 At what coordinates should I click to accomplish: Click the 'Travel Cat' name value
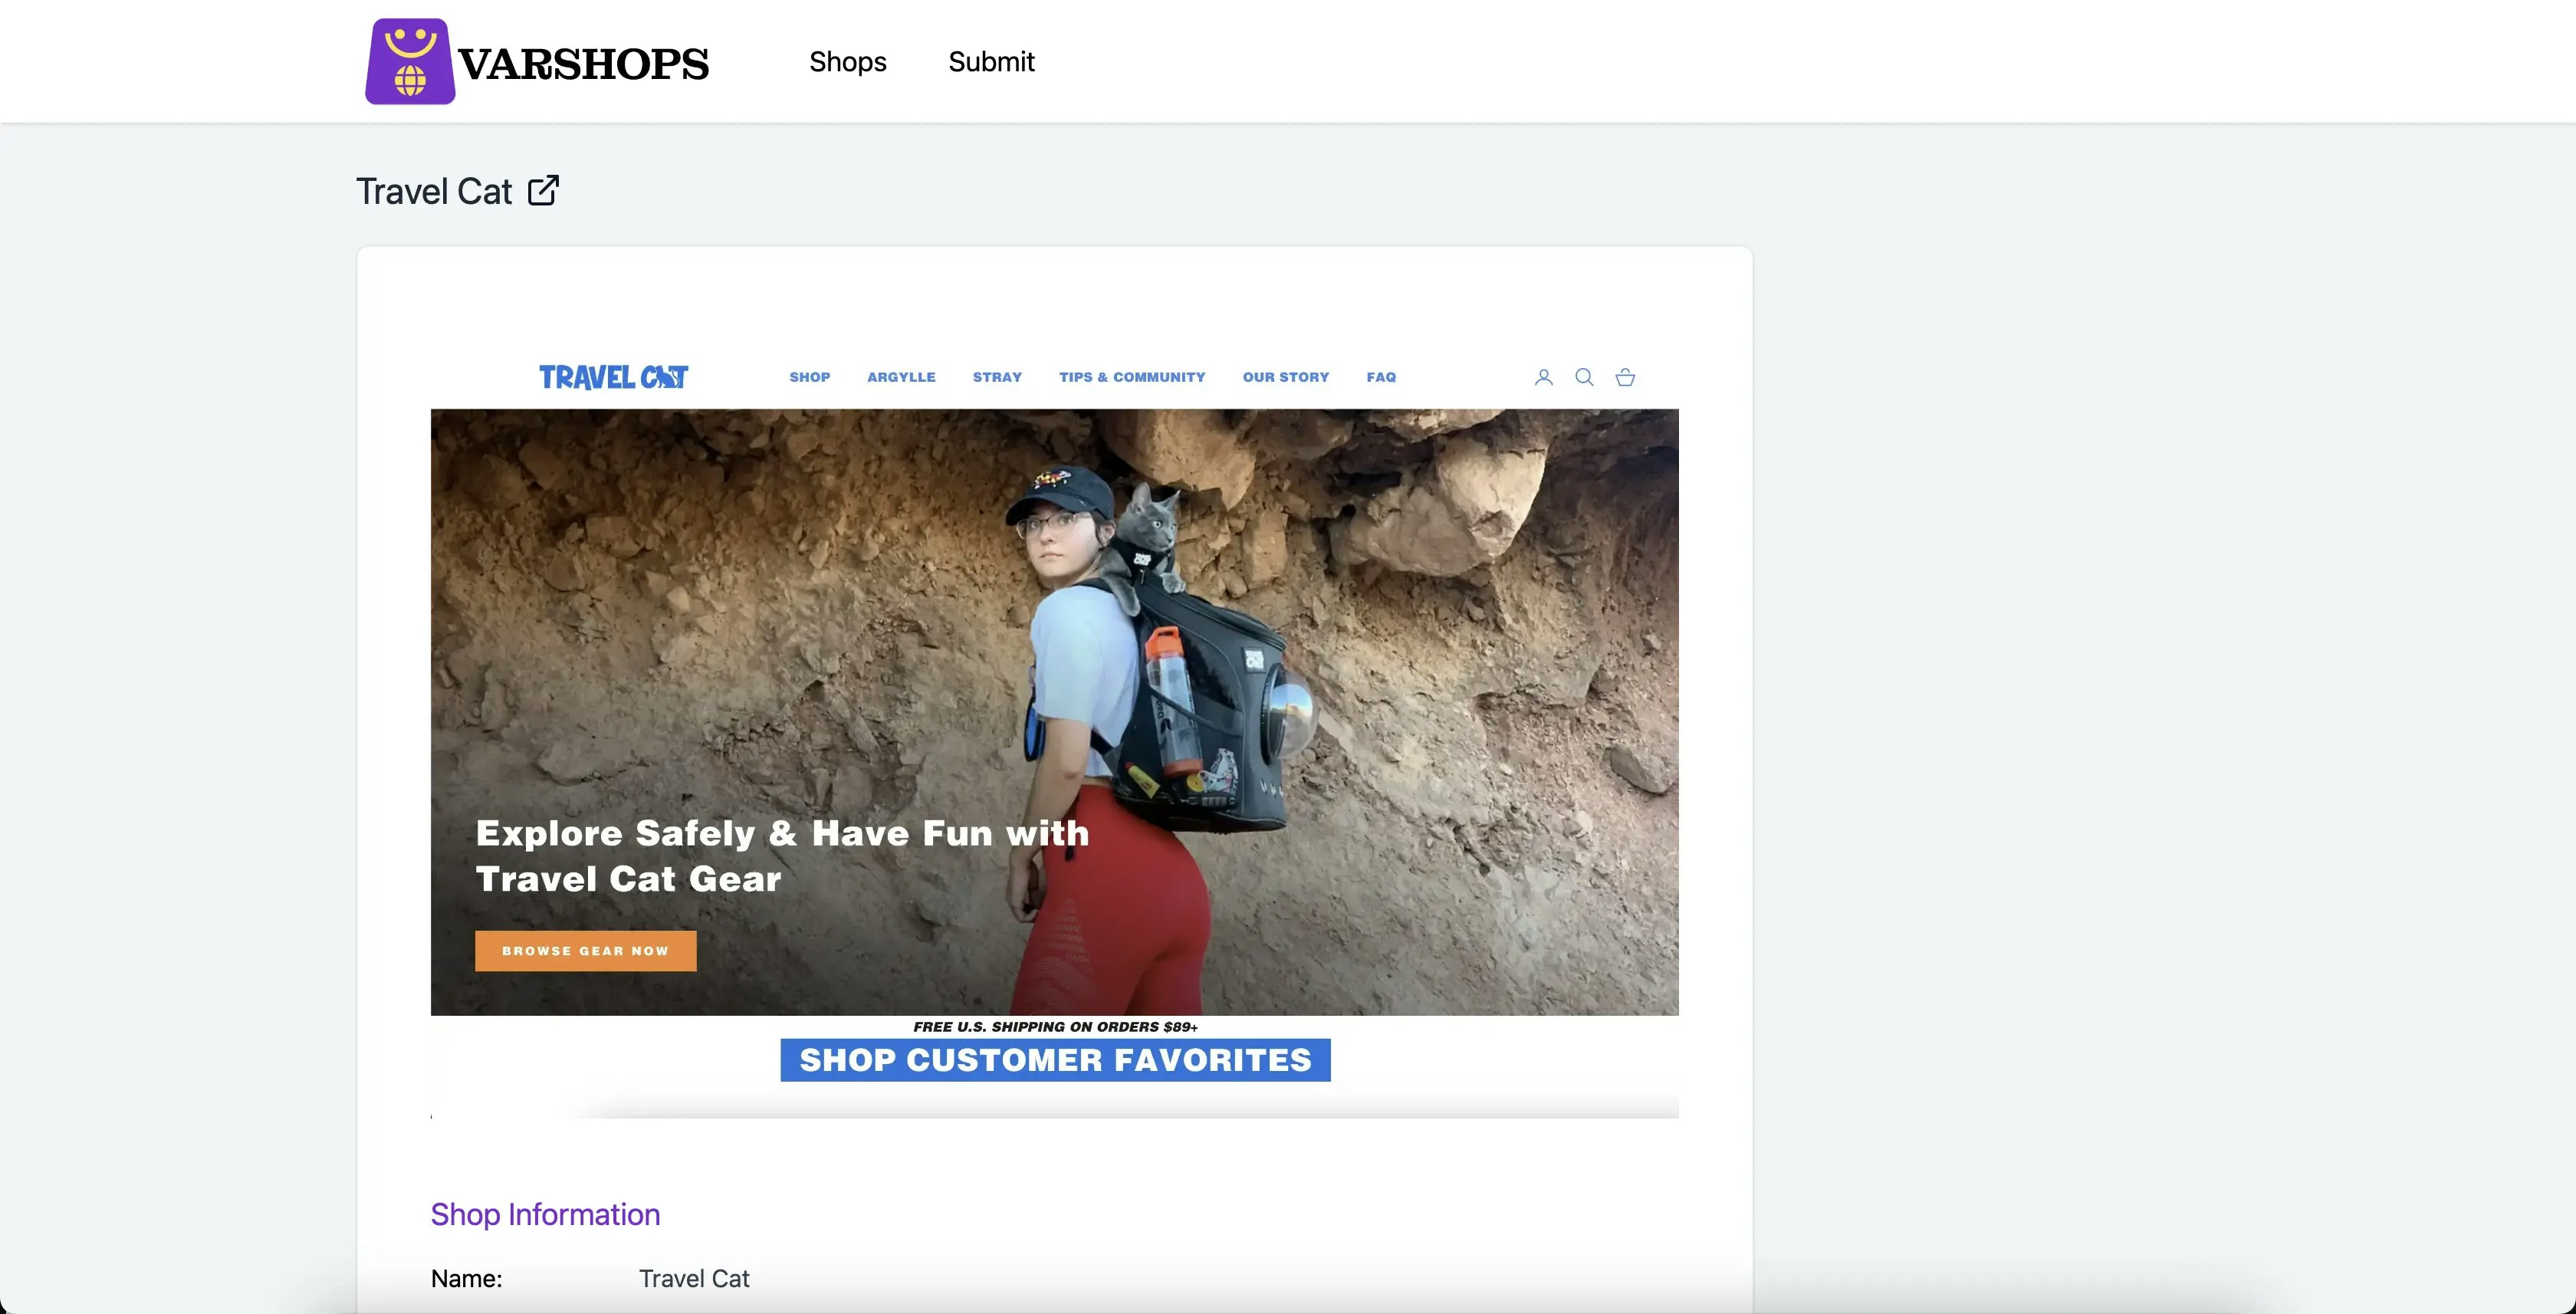[x=694, y=1279]
